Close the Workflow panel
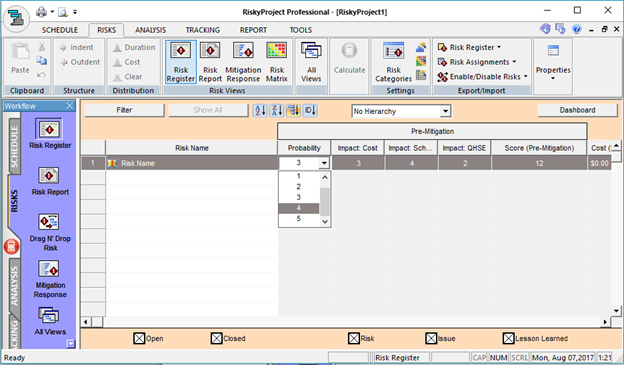624x365 pixels. 69,106
